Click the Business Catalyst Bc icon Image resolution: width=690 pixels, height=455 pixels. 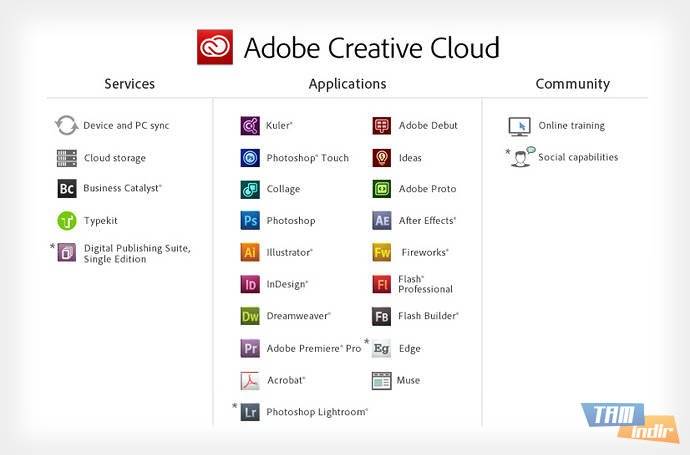coord(67,188)
